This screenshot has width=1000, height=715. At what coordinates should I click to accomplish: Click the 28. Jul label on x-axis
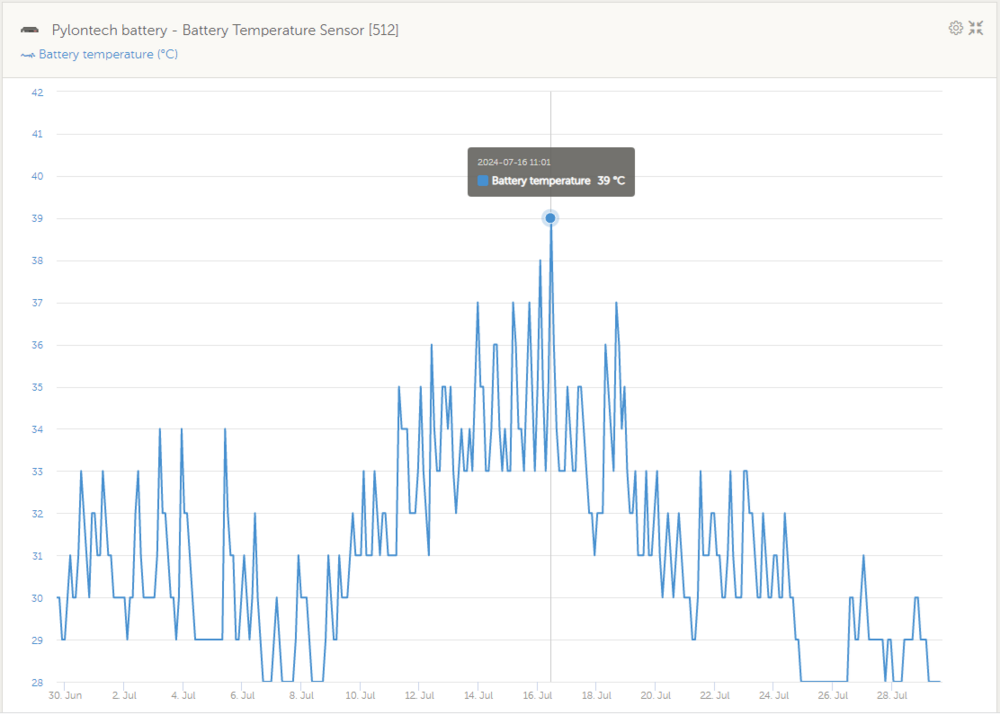tap(891, 694)
